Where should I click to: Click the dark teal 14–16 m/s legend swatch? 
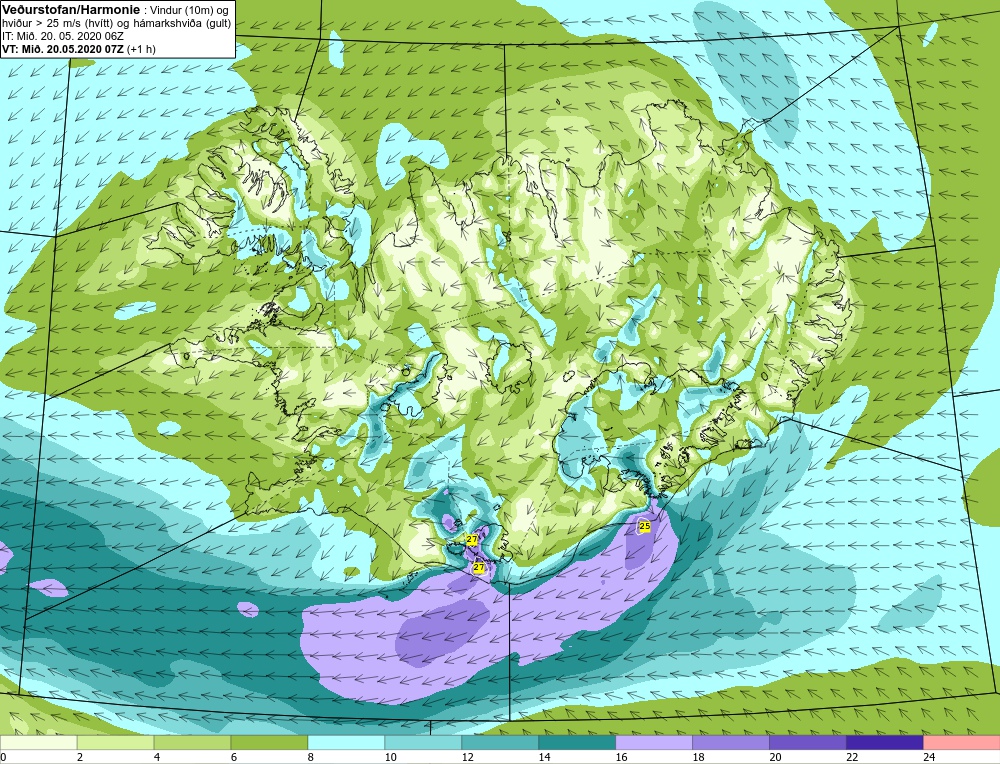(x=577, y=743)
